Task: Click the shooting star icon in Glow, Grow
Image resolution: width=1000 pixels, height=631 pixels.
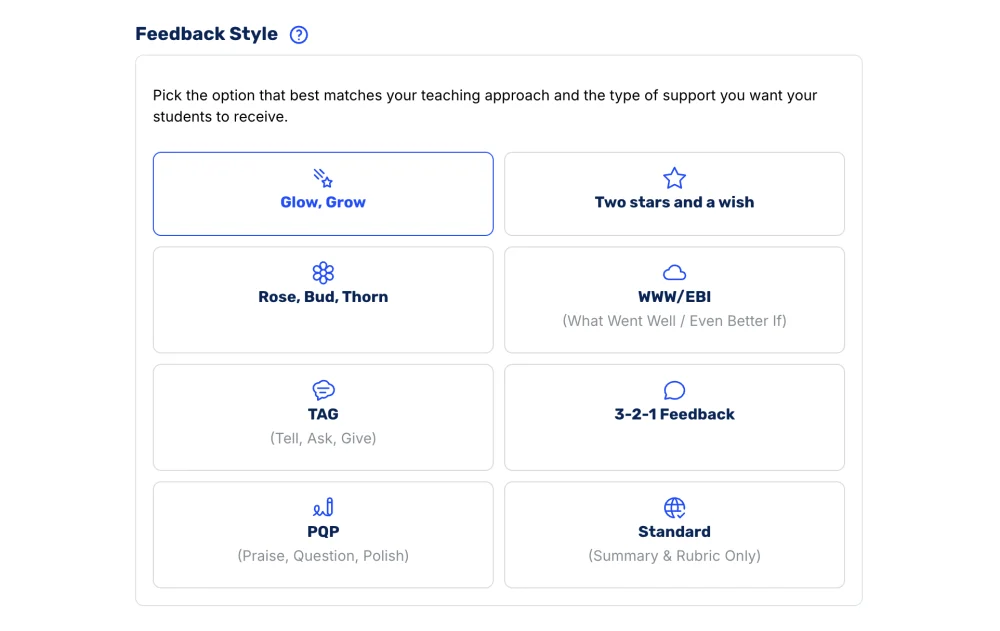Action: (x=323, y=178)
